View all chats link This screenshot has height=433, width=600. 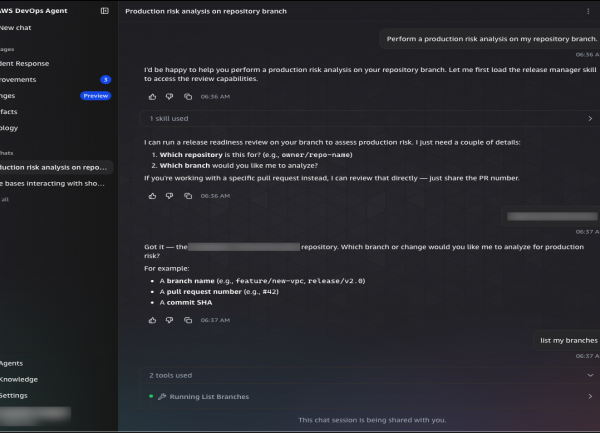click(x=5, y=199)
